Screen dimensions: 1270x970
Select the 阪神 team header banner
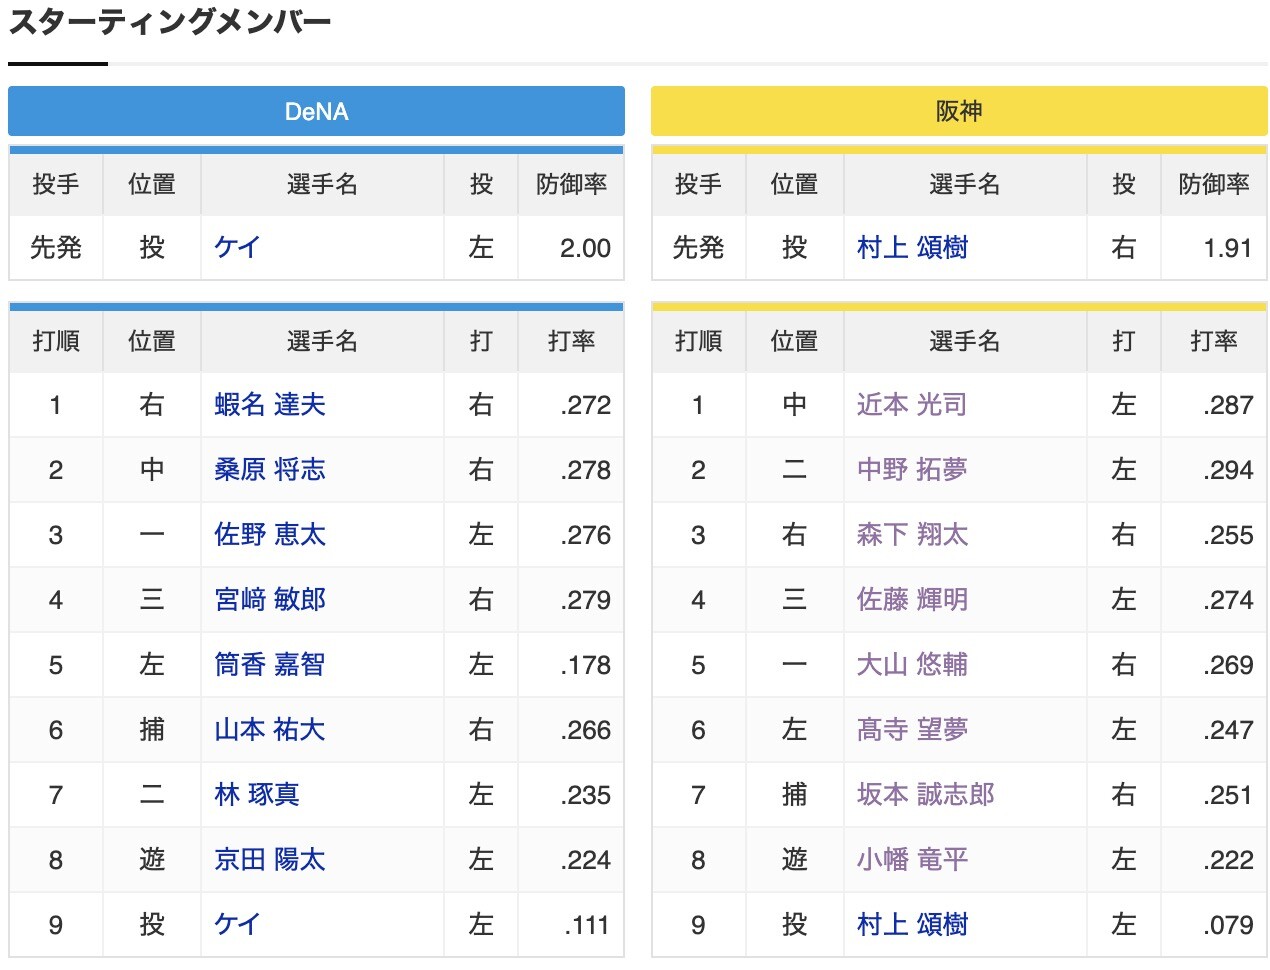[958, 111]
